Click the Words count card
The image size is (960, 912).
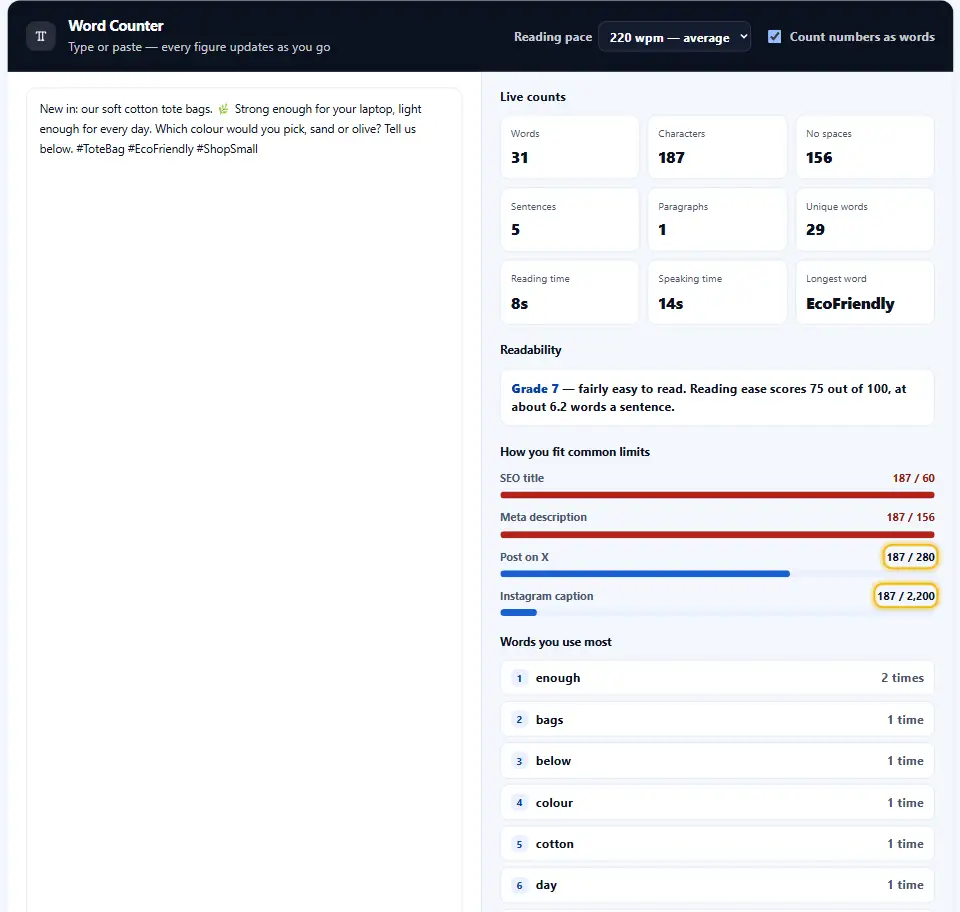pyautogui.click(x=569, y=147)
